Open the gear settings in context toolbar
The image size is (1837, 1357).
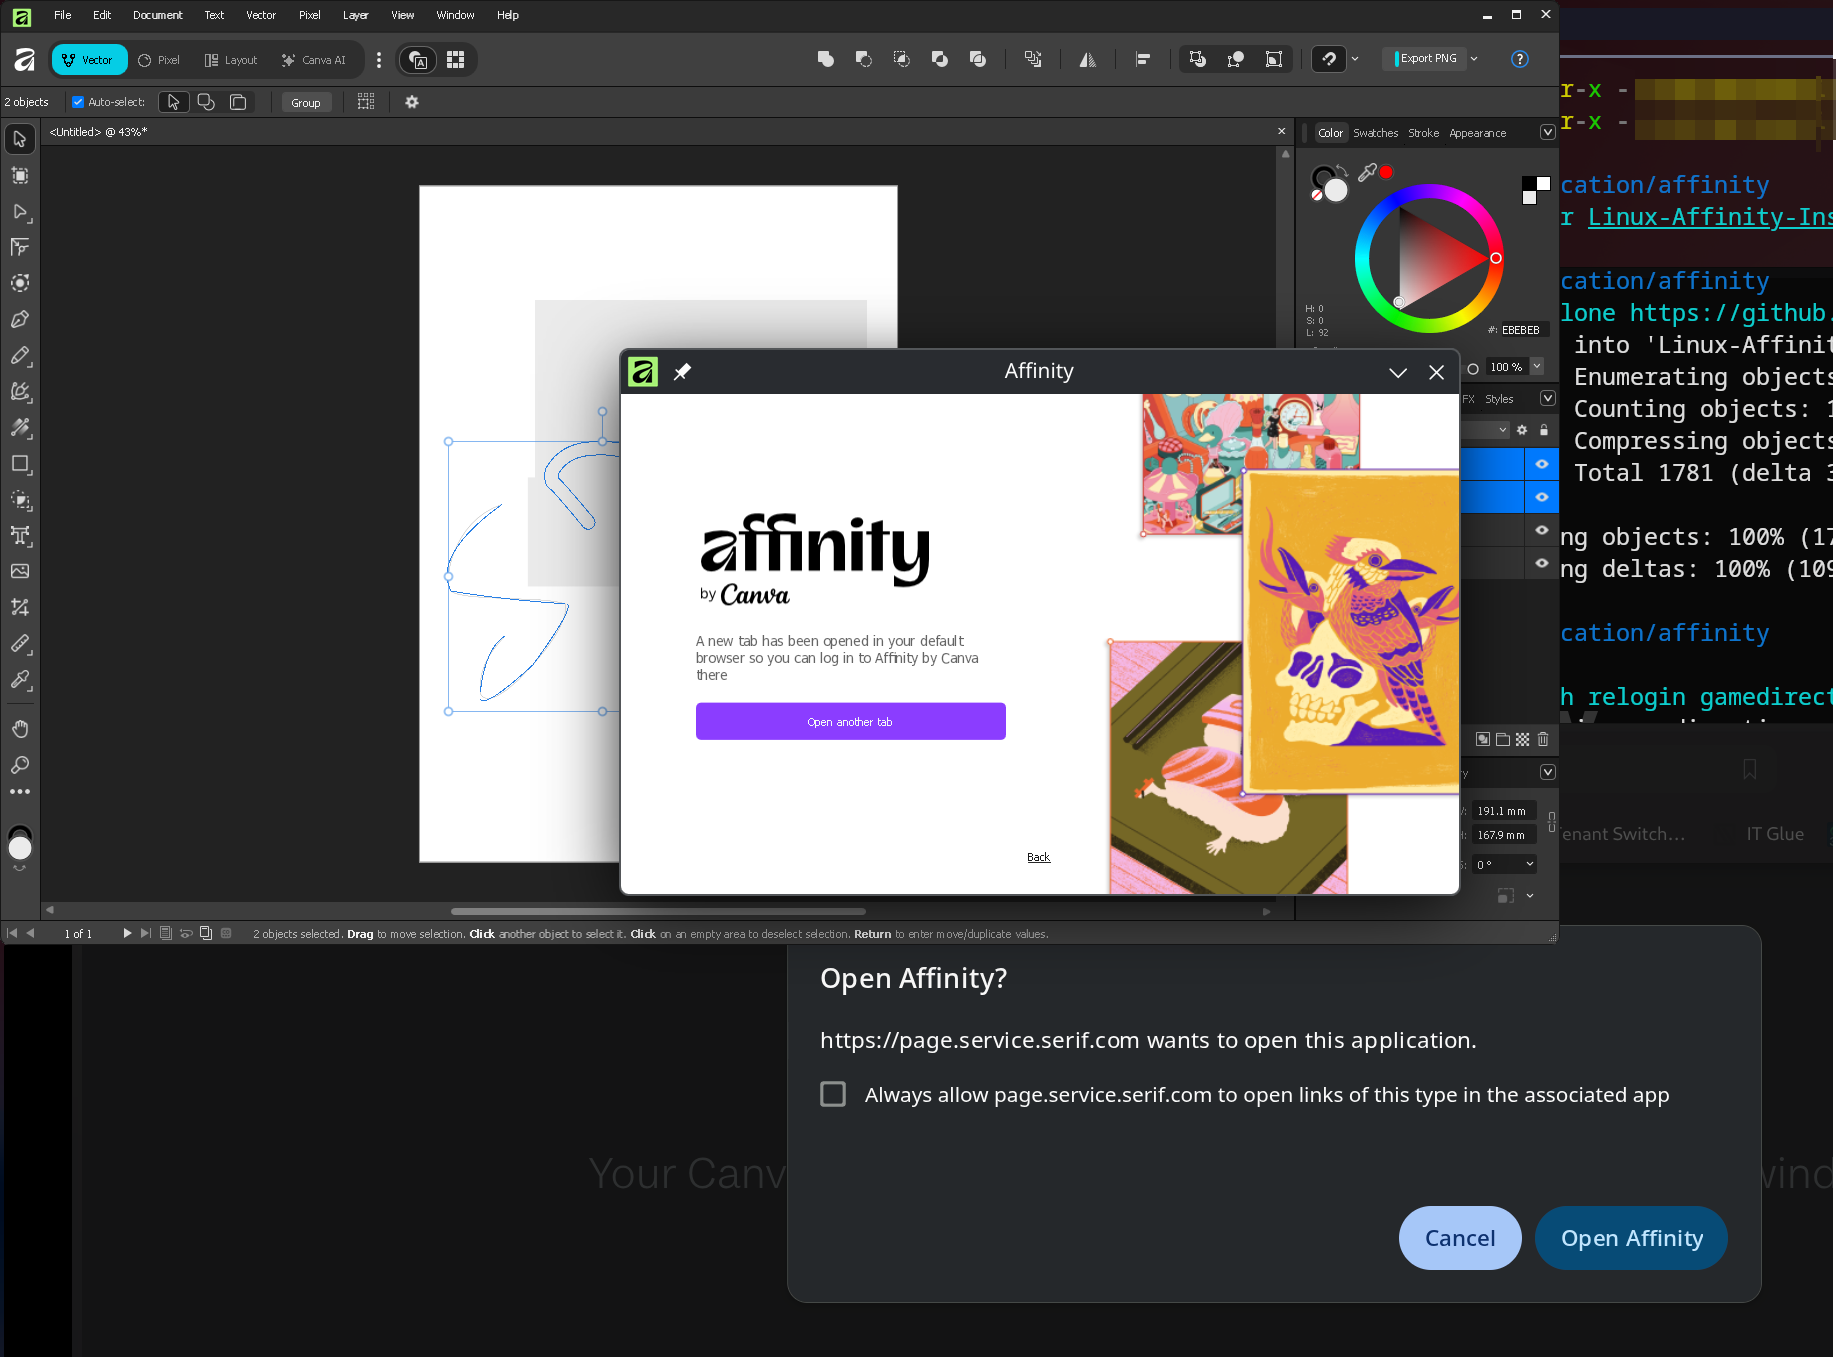[412, 102]
